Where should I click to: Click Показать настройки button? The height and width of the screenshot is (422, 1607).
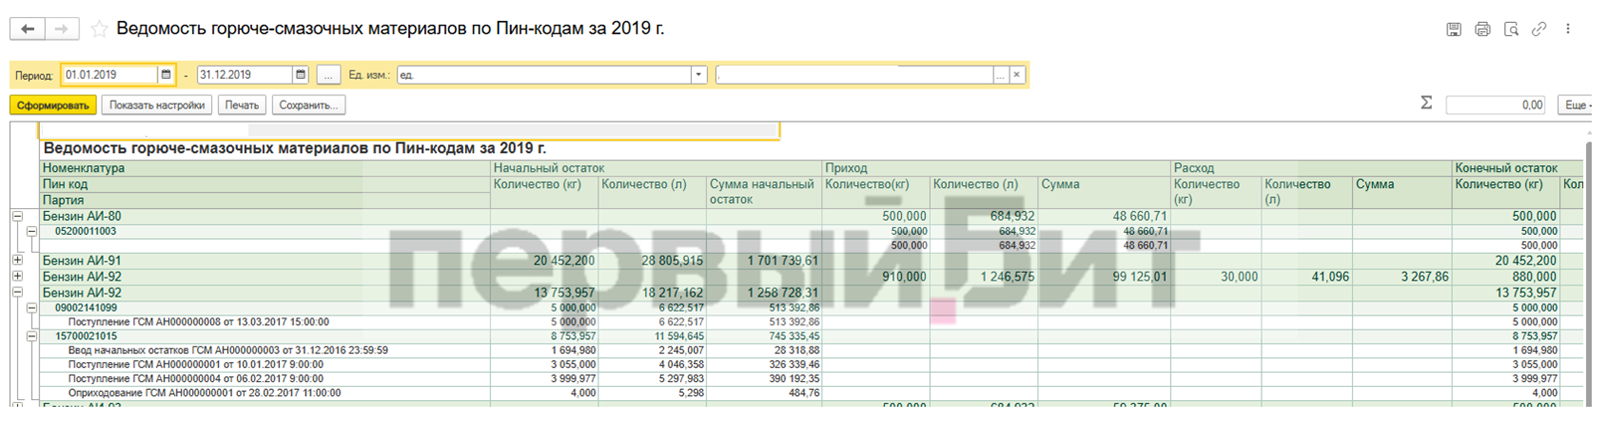157,105
